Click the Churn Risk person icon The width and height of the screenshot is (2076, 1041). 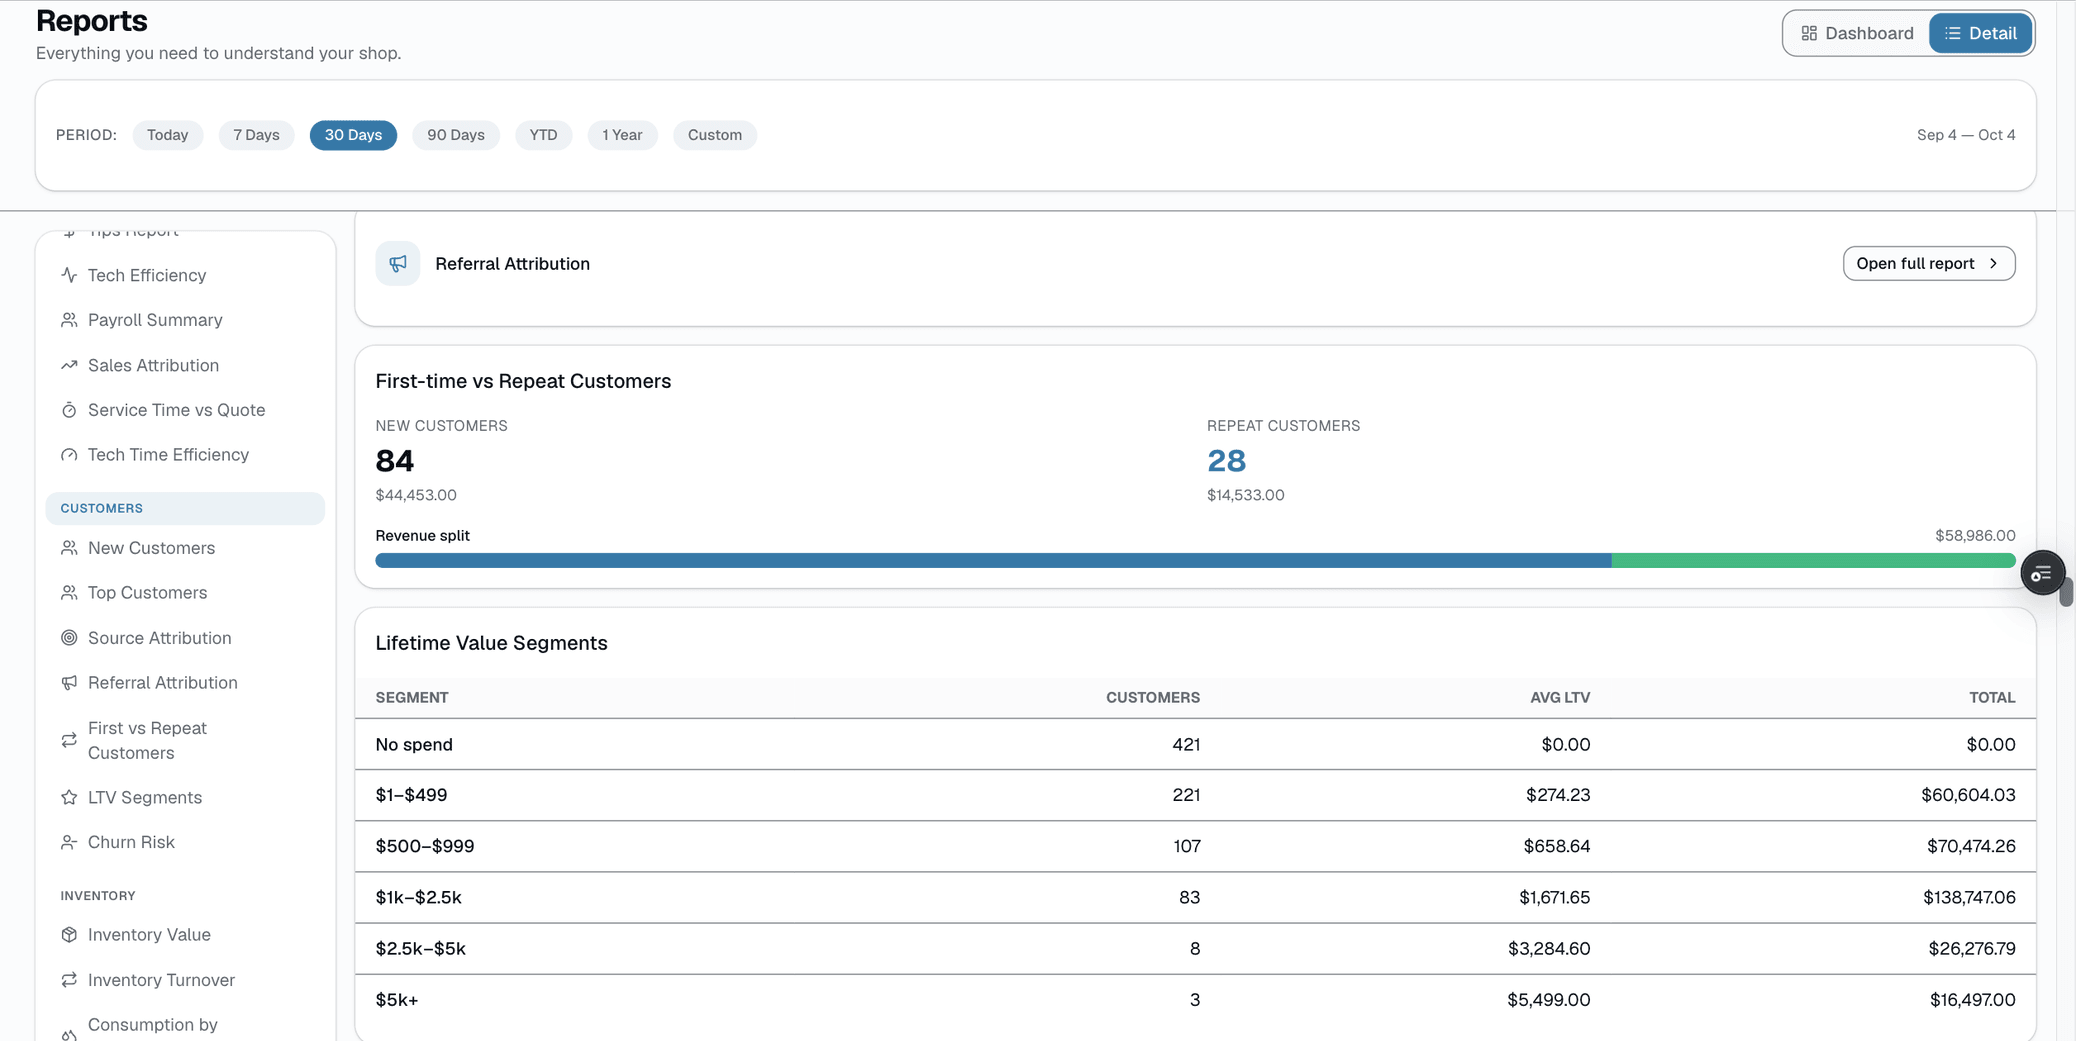pyautogui.click(x=69, y=842)
